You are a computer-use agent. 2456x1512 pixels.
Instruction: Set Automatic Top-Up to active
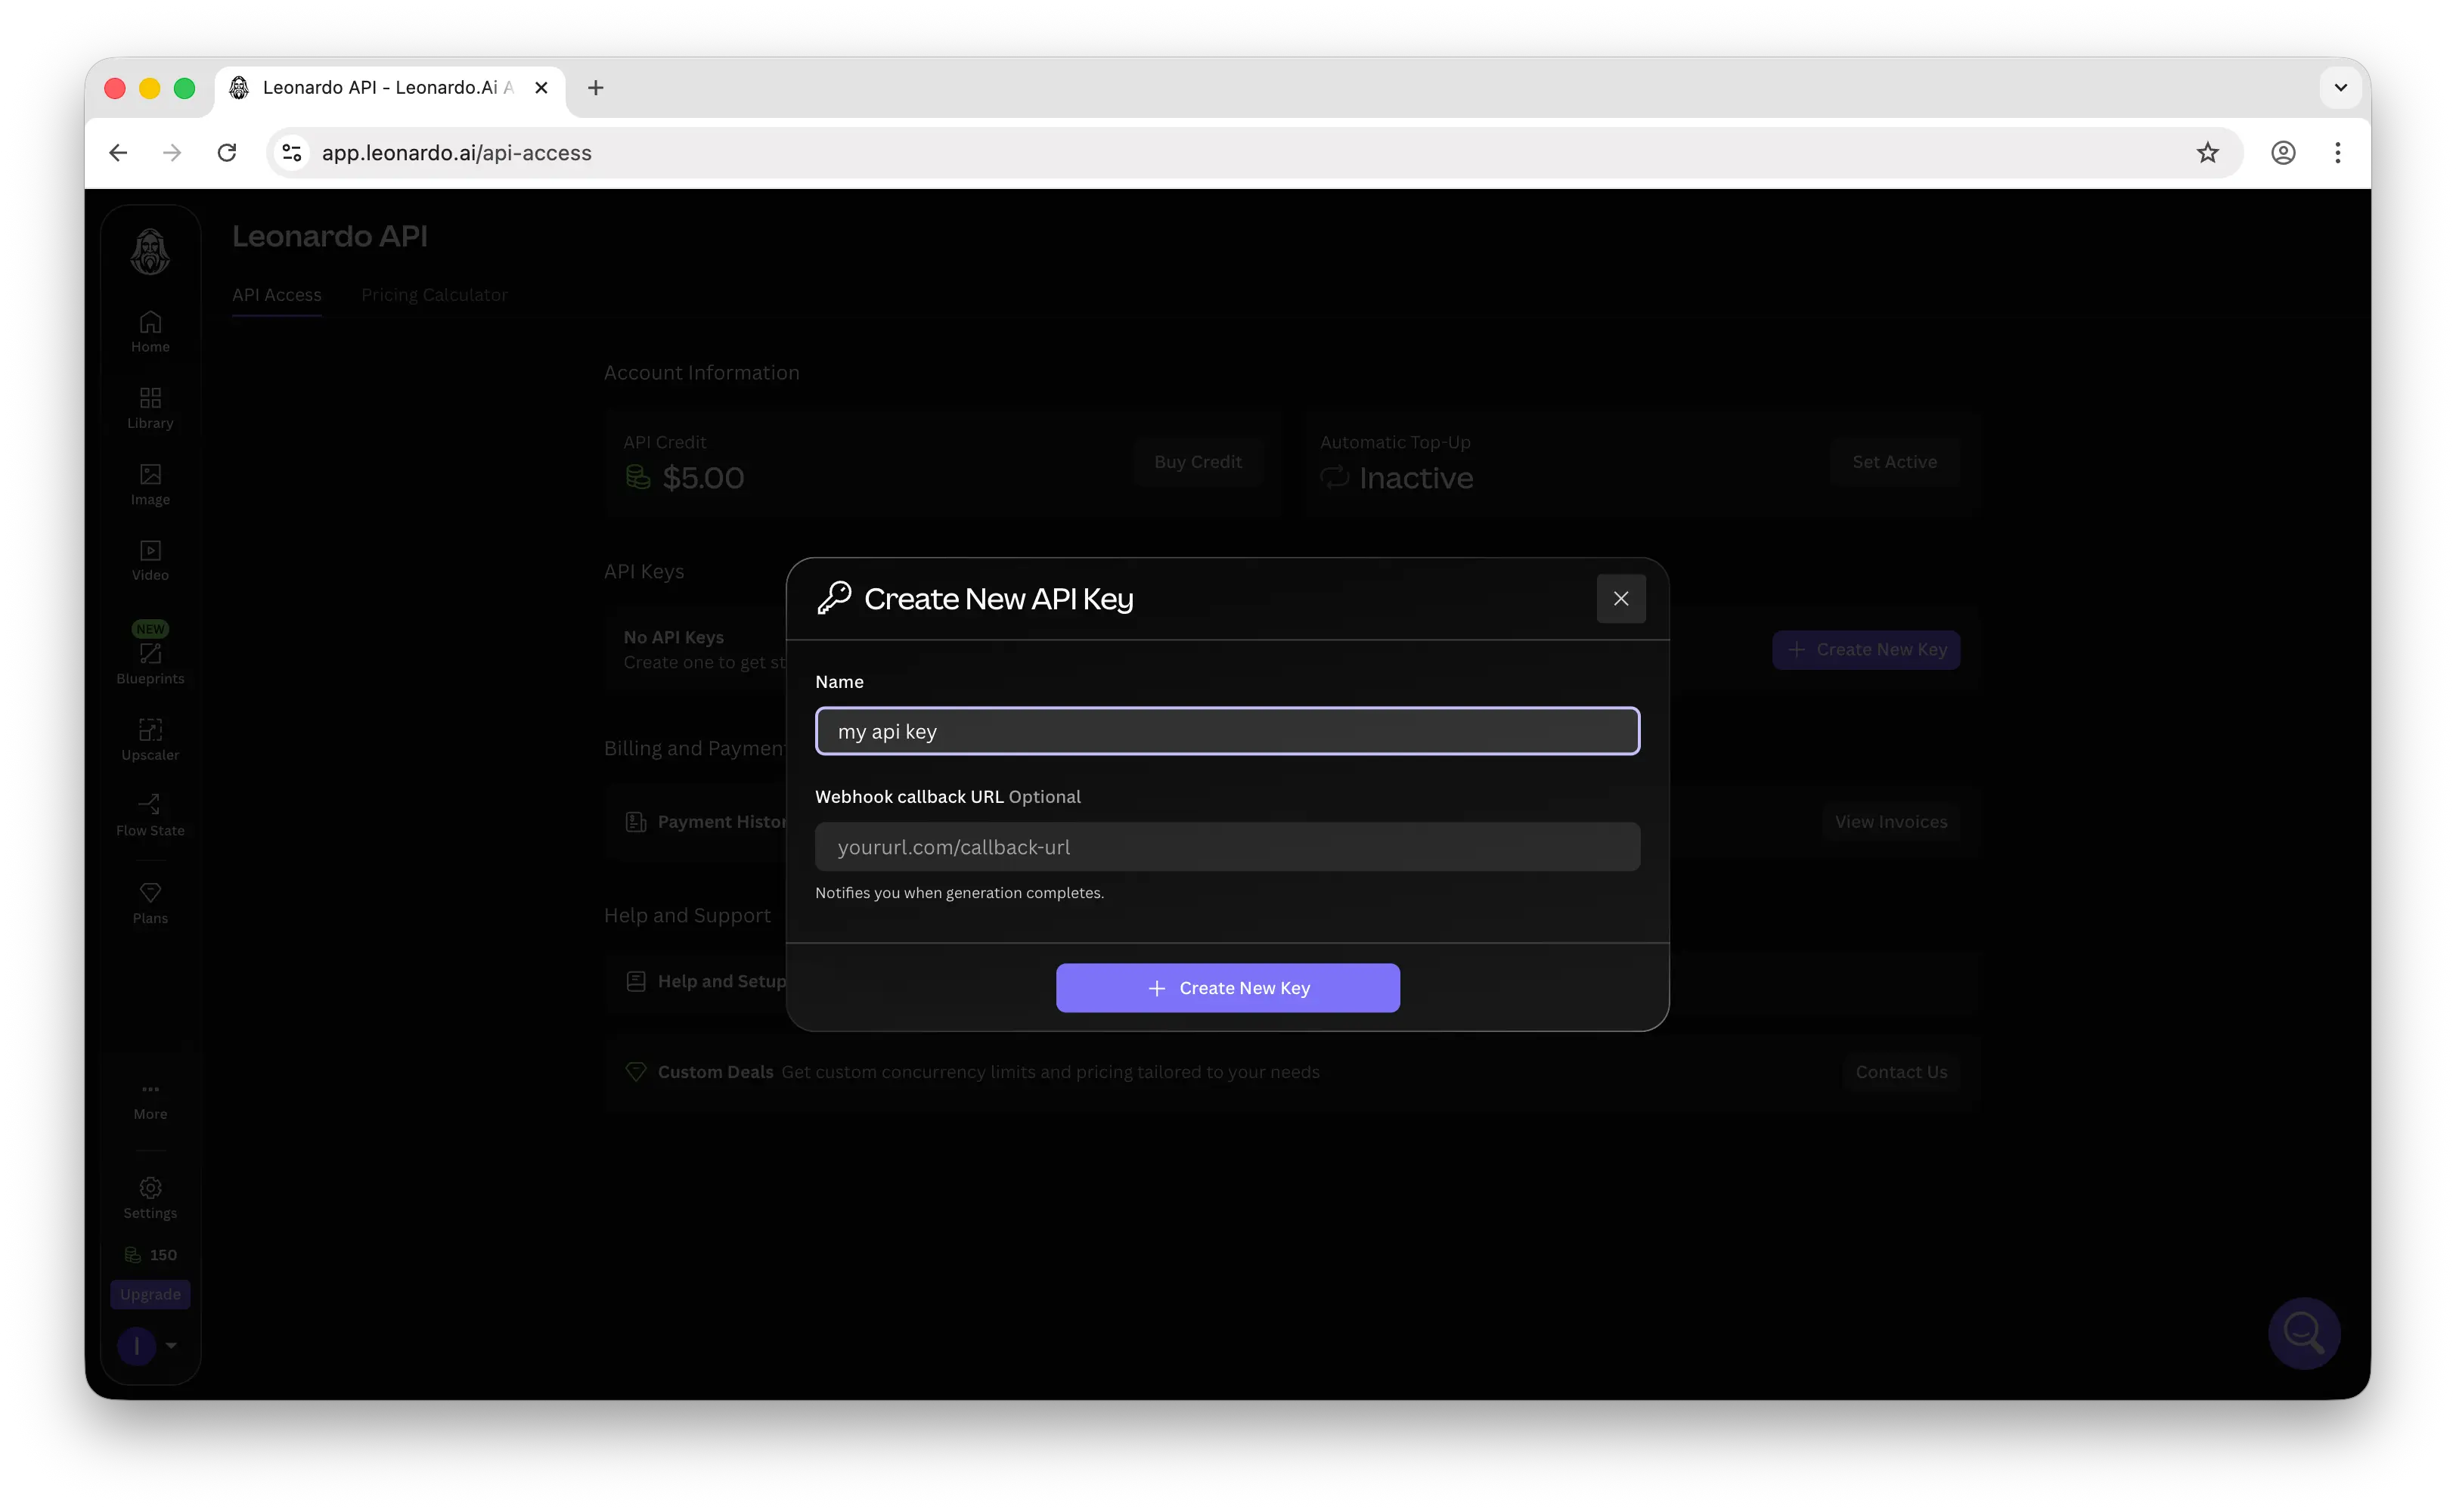click(x=1894, y=461)
